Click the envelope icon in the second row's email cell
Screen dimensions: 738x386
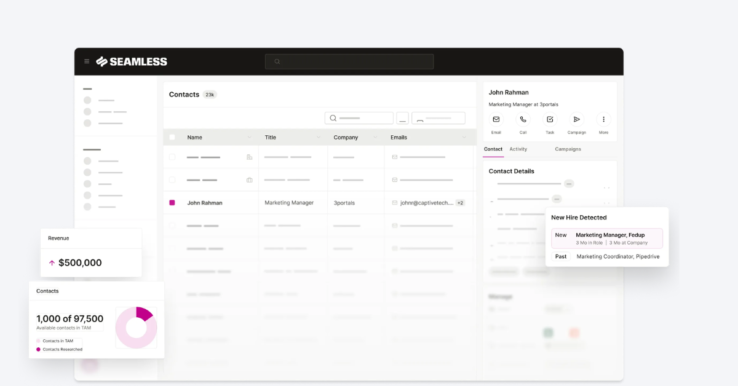(394, 180)
